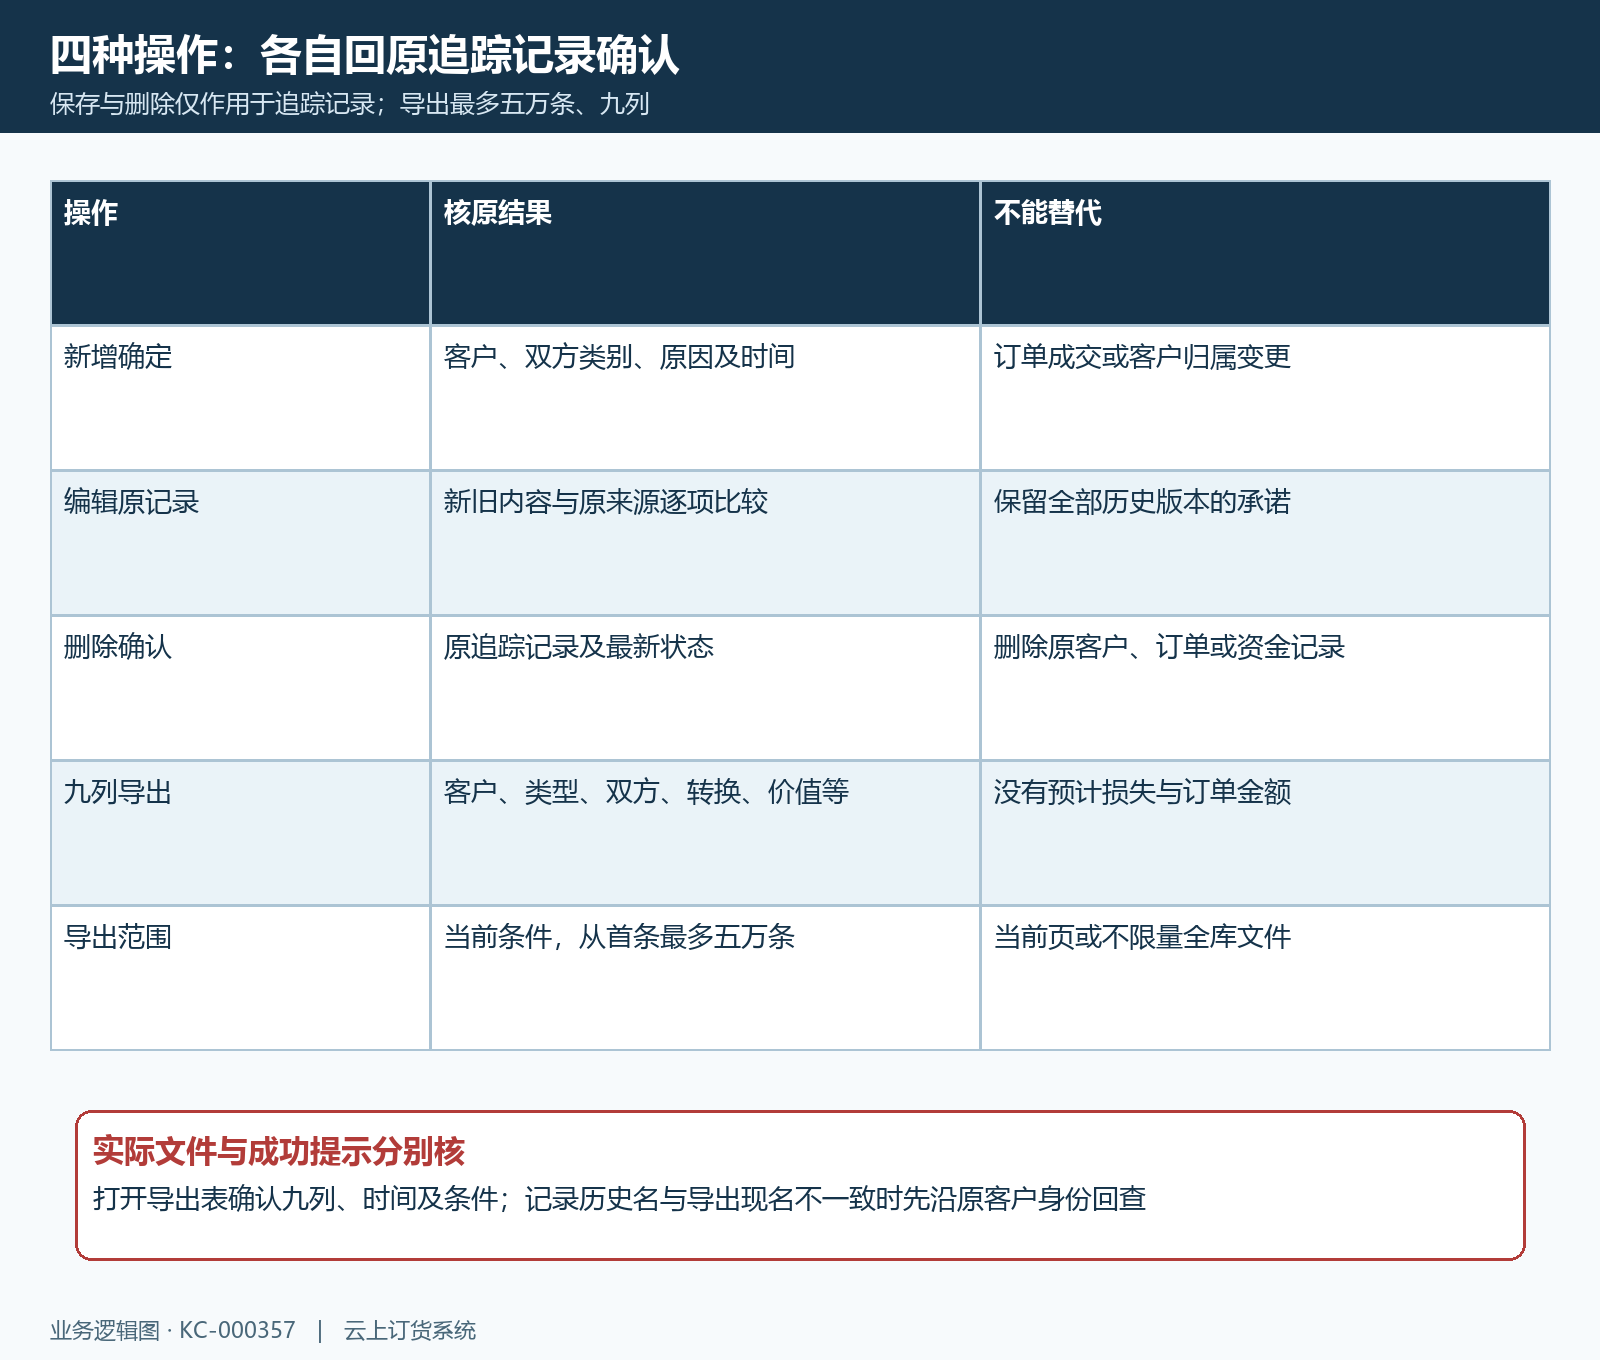Click the subtitle starting with 保存与删除仅作用于追踪记录
Viewport: 1600px width, 1360px height.
click(350, 104)
